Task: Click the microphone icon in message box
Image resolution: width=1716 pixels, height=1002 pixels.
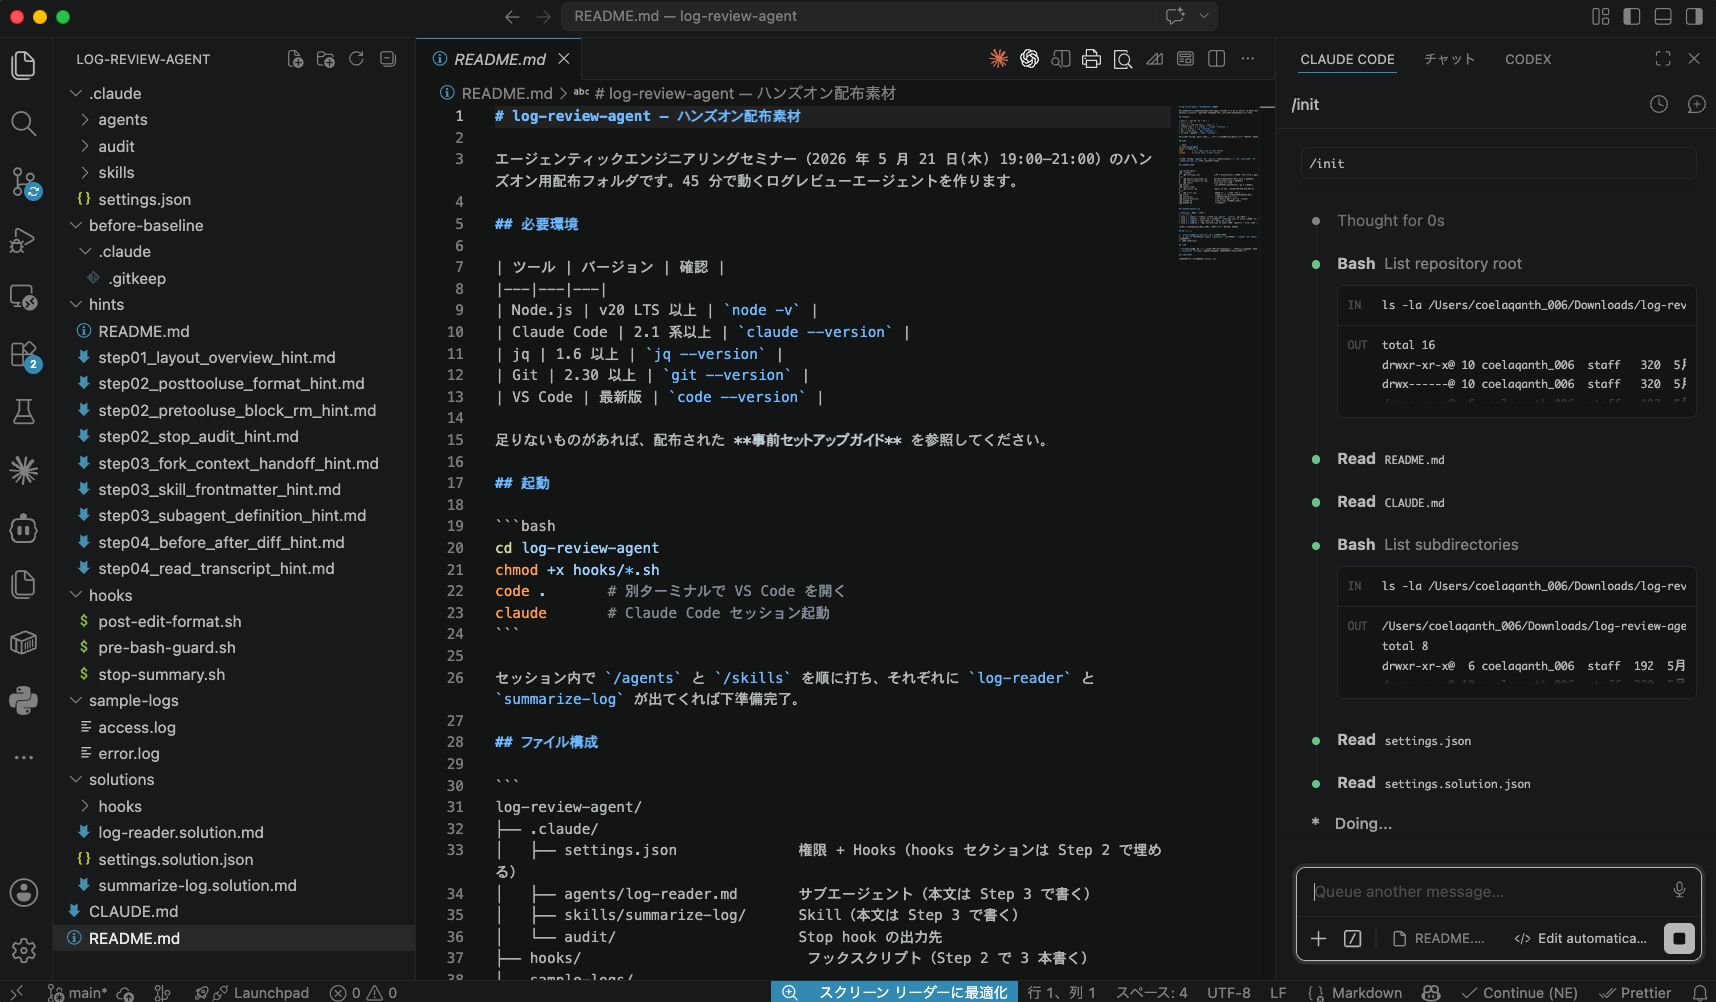Action: pyautogui.click(x=1679, y=890)
